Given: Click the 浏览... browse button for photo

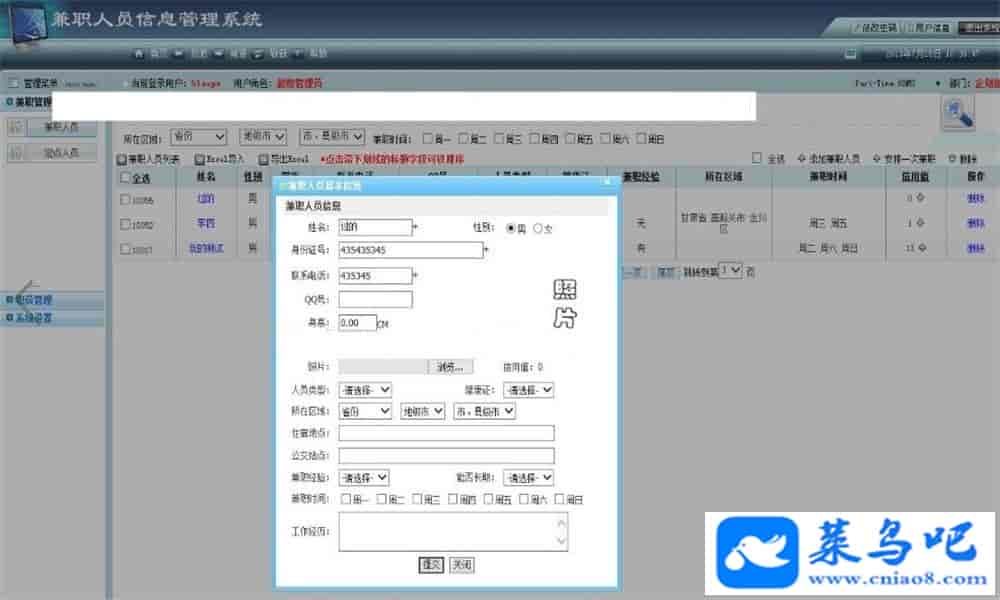Looking at the screenshot, I should coord(451,367).
